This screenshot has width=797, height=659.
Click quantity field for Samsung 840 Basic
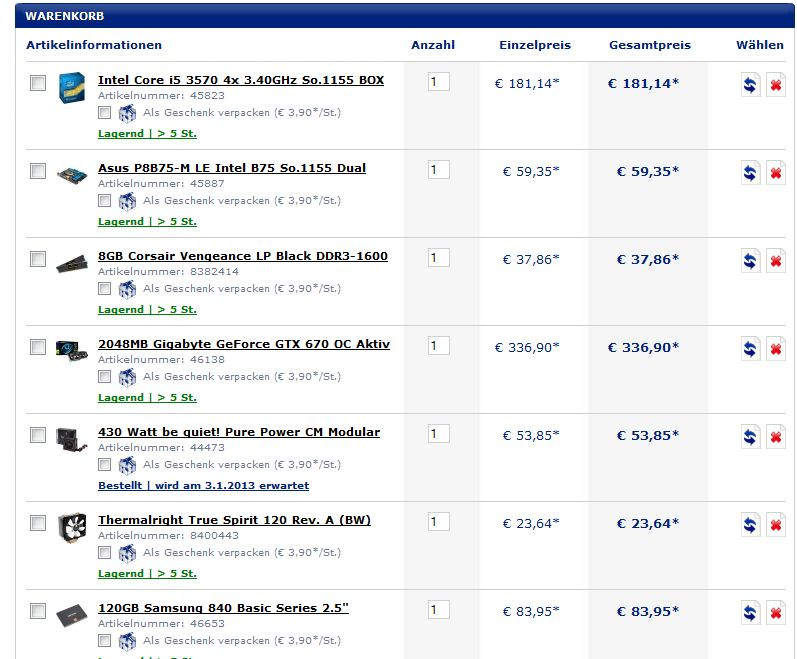pos(439,609)
